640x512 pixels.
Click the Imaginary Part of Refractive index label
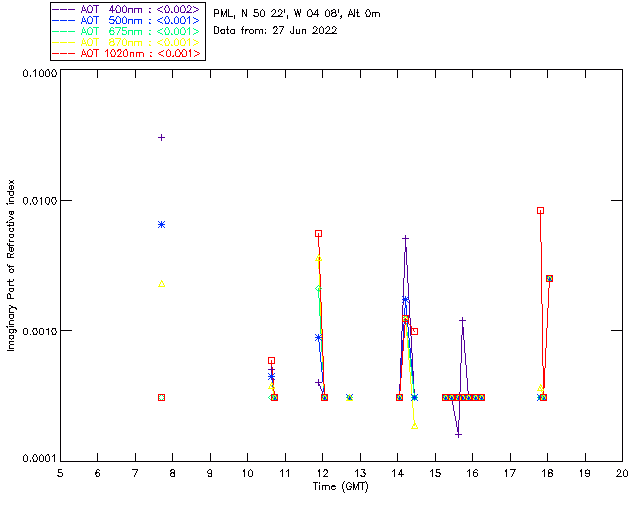click(x=11, y=265)
